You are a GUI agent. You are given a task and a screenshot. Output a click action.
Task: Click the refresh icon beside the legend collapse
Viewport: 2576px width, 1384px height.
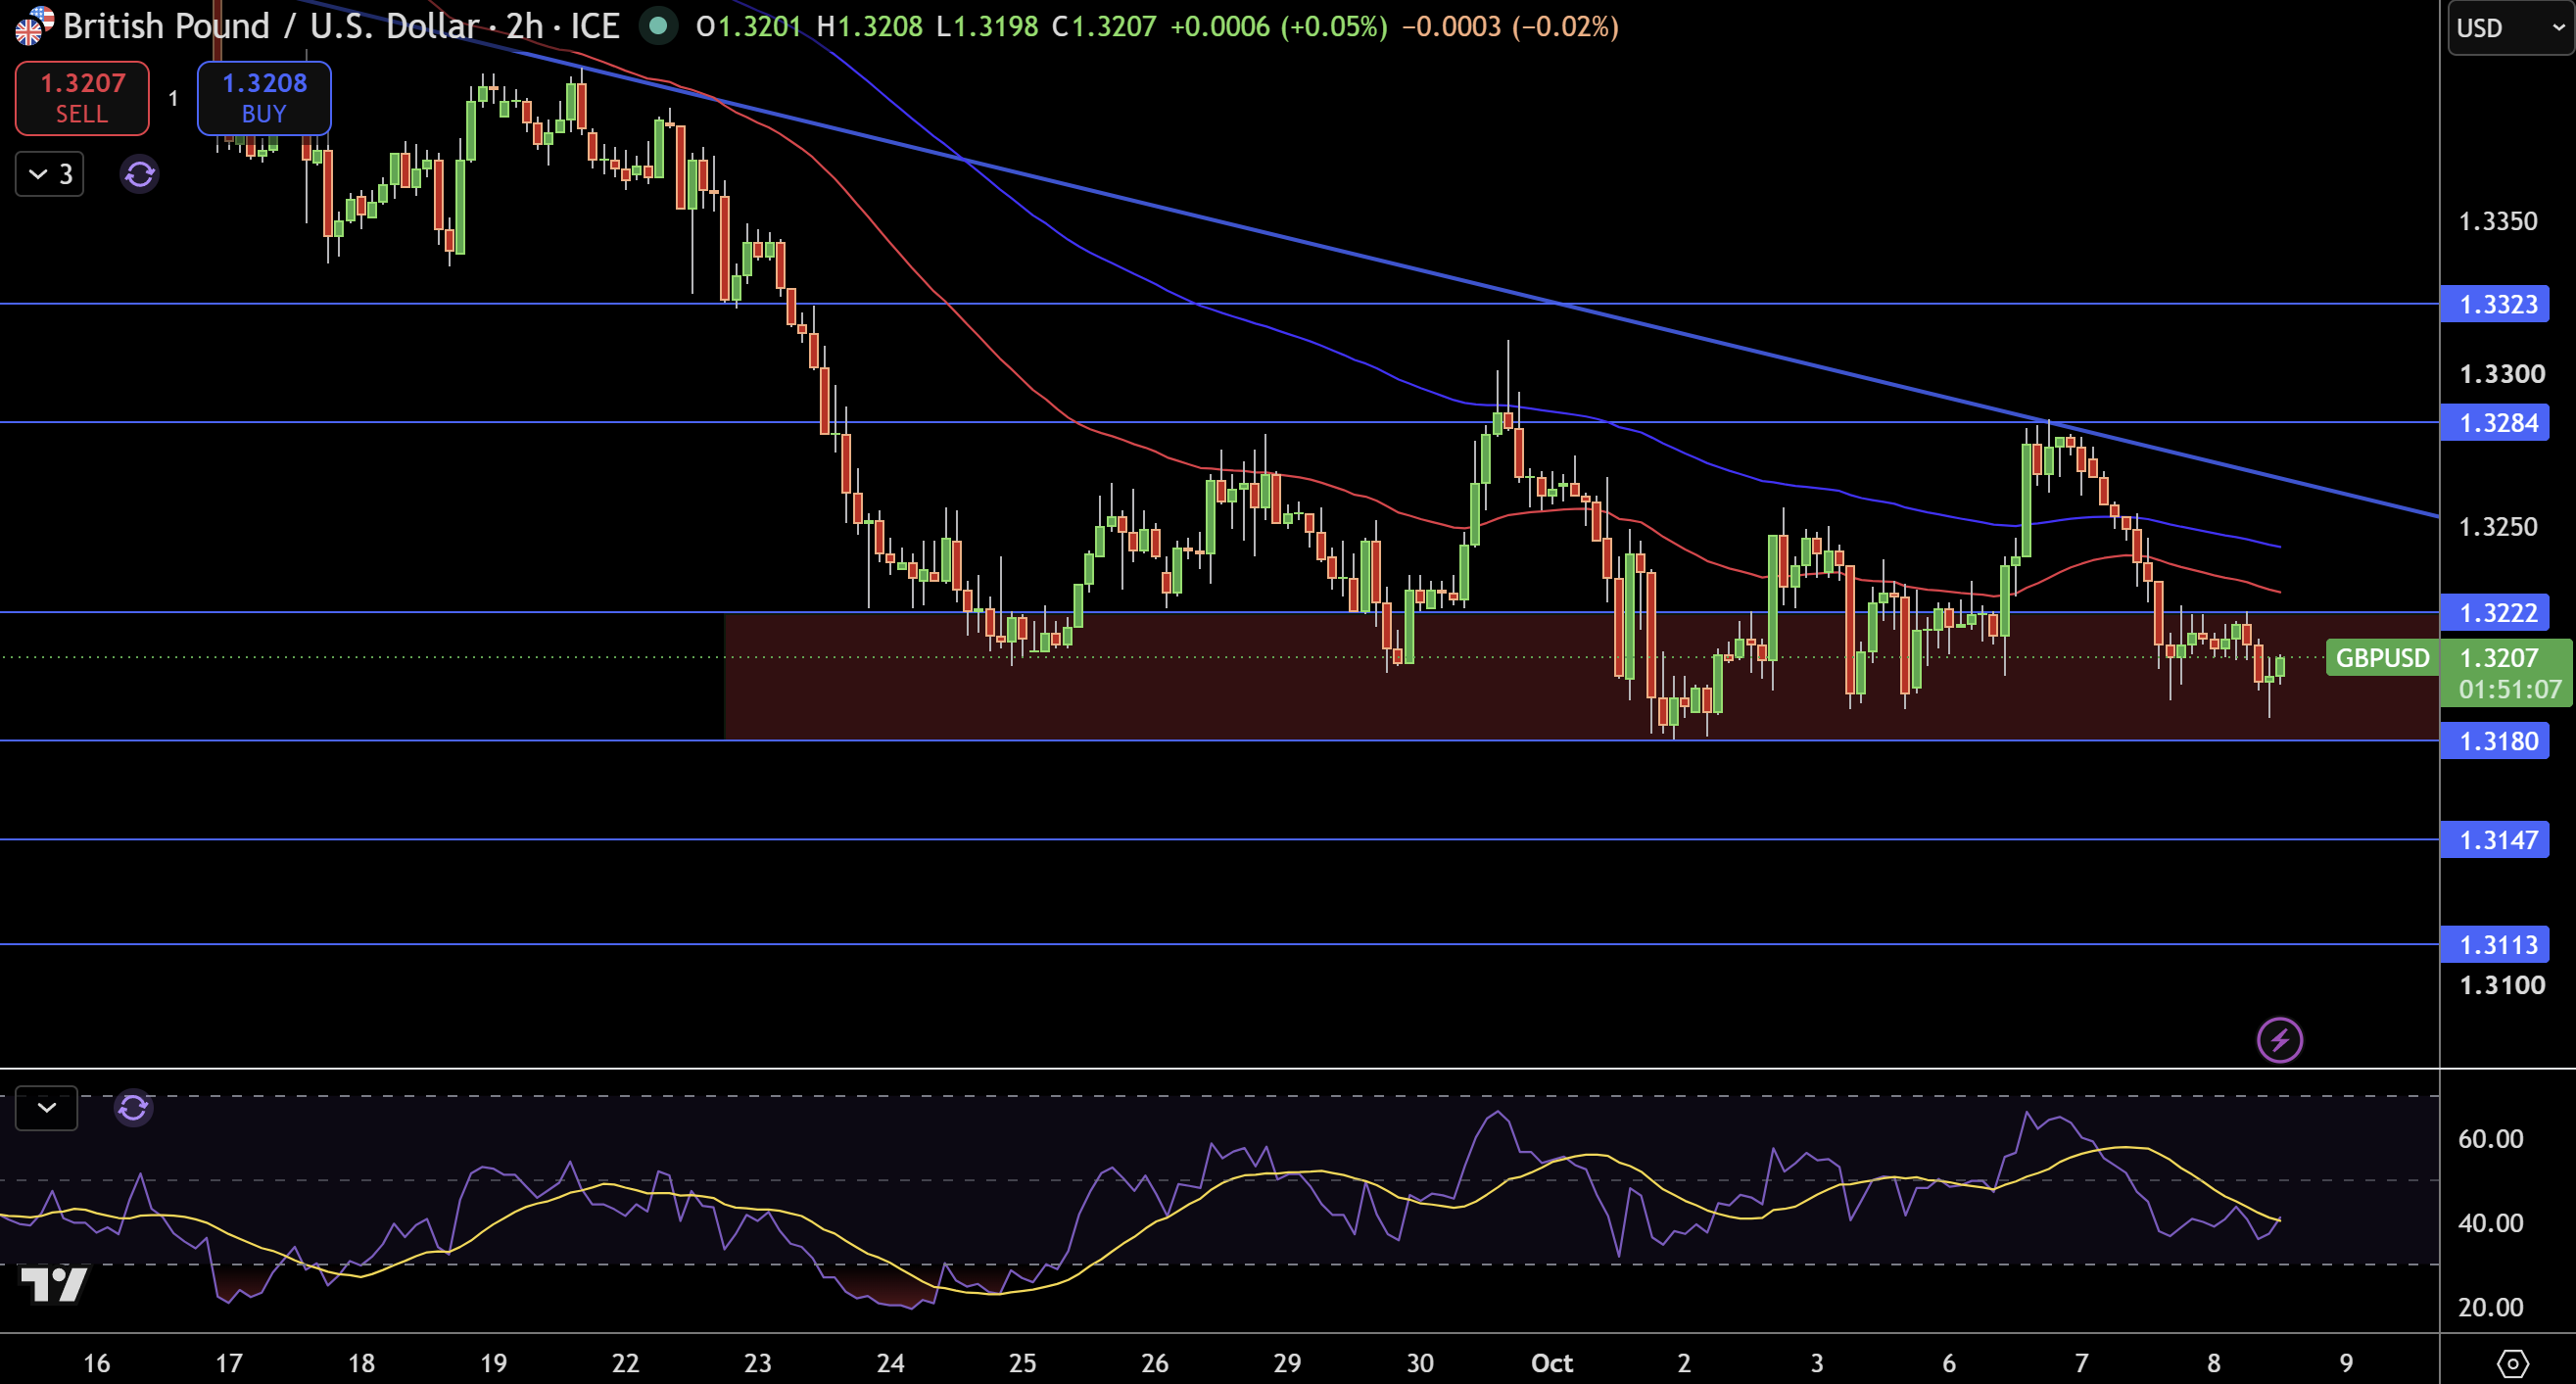pos(139,175)
